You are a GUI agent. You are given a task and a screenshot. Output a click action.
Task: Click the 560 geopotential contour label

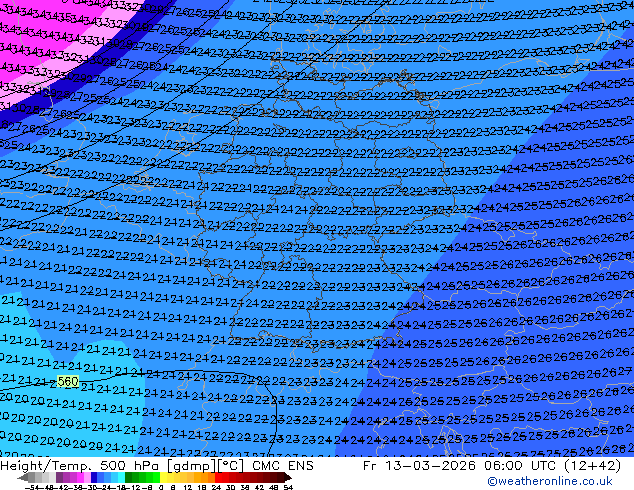tap(68, 381)
